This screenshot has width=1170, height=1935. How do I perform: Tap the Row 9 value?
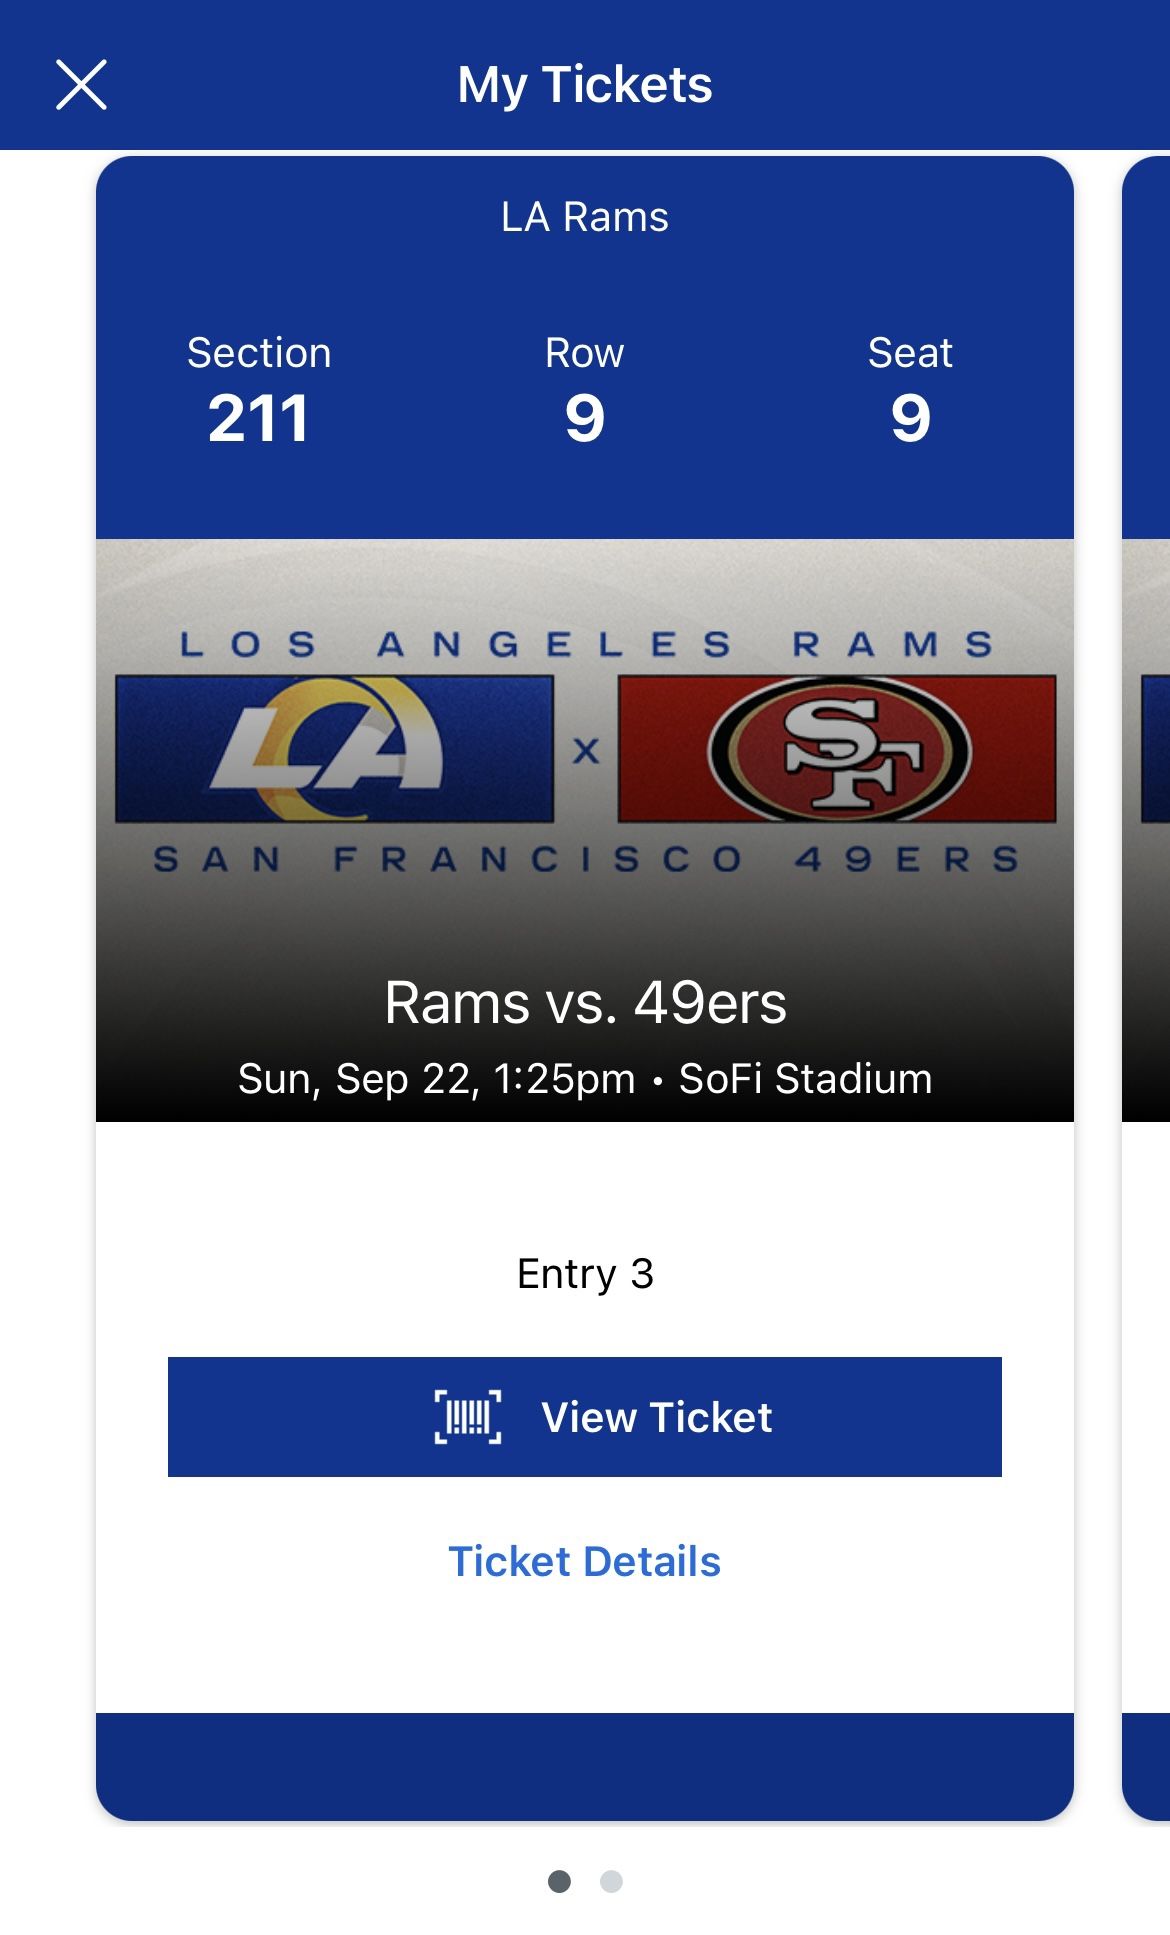584,418
